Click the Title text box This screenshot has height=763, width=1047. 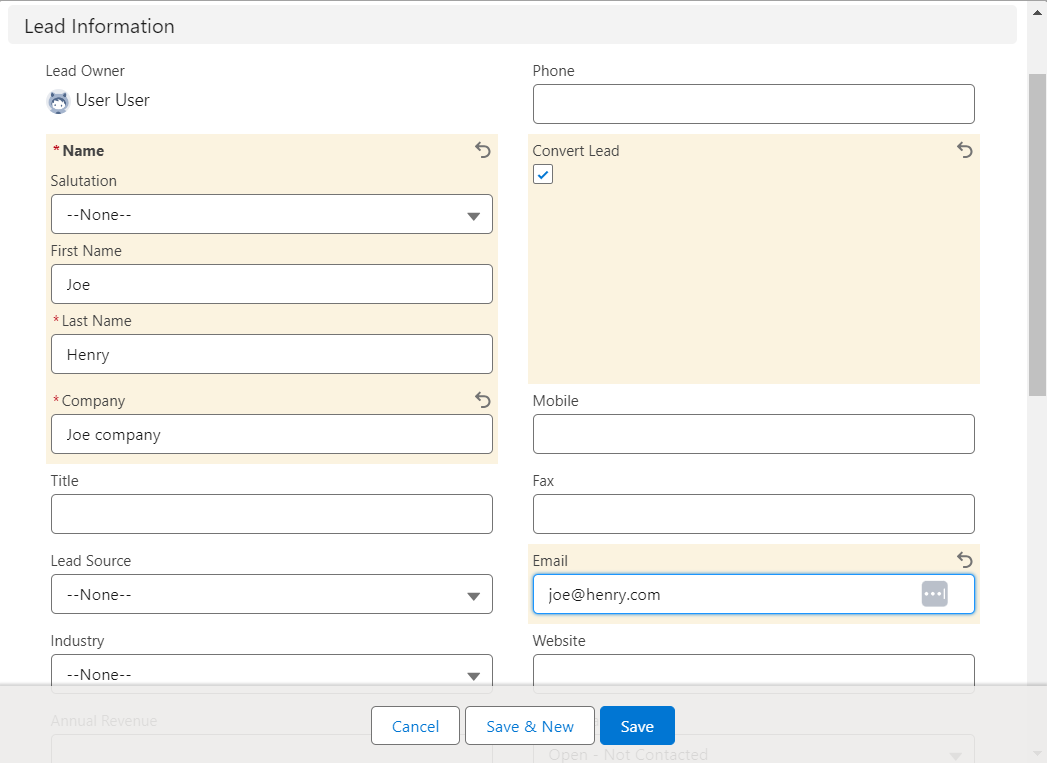click(271, 514)
